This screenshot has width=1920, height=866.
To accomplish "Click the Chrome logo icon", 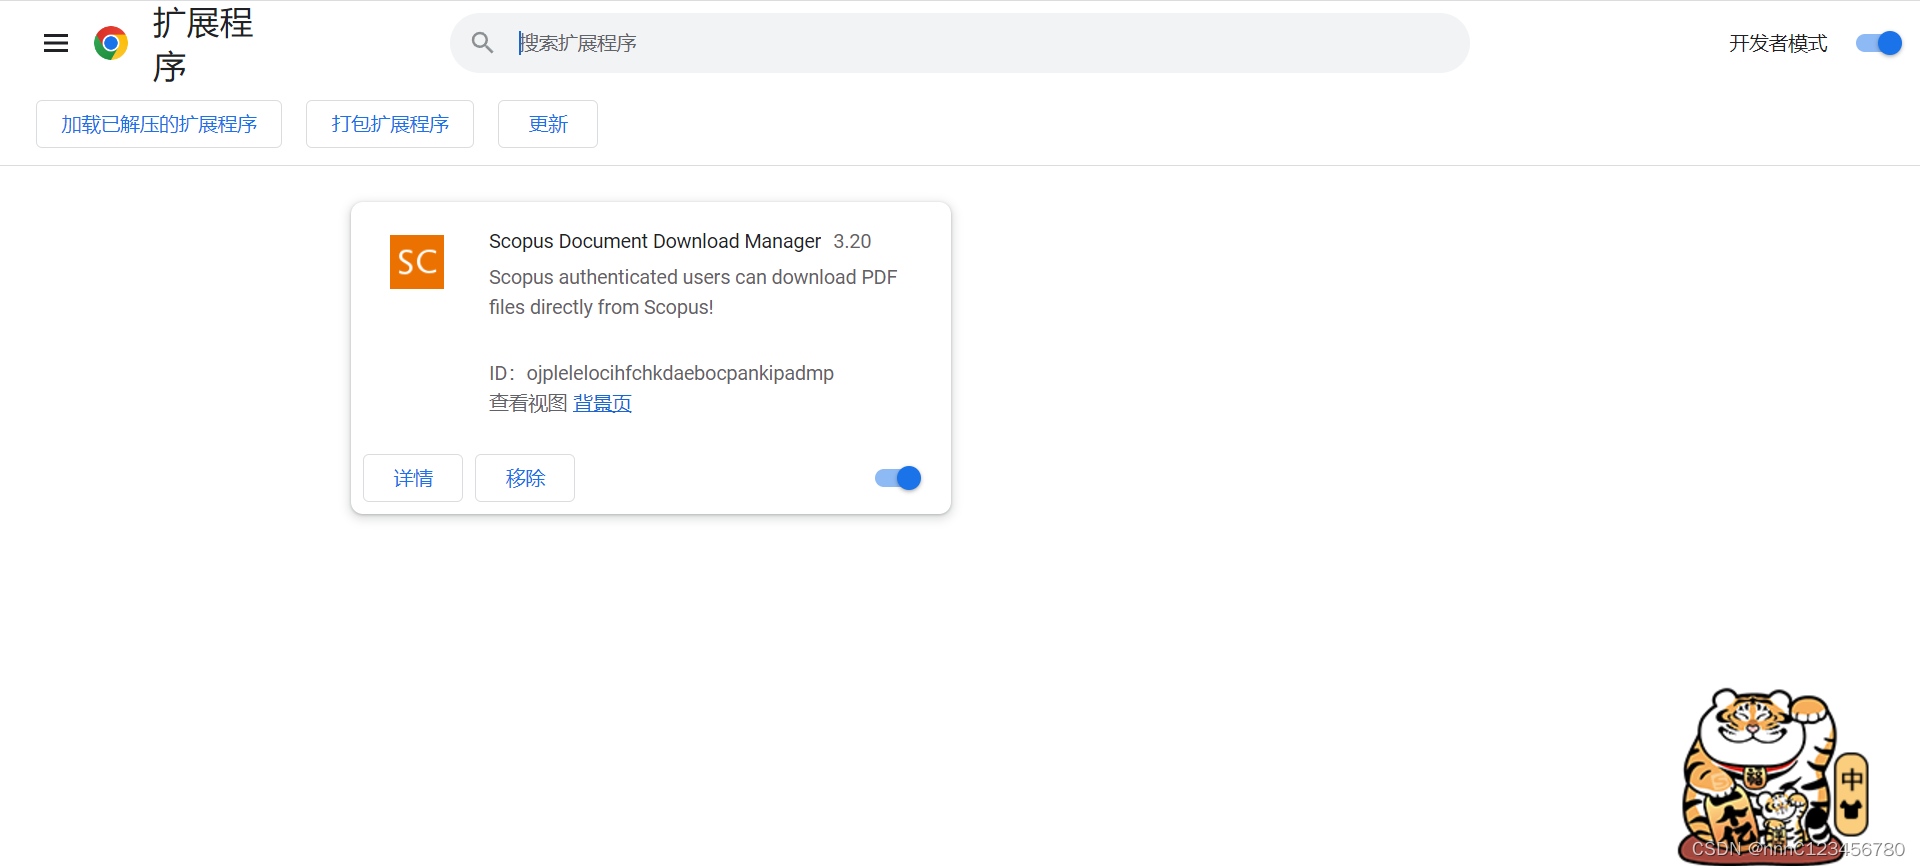I will (x=111, y=43).
